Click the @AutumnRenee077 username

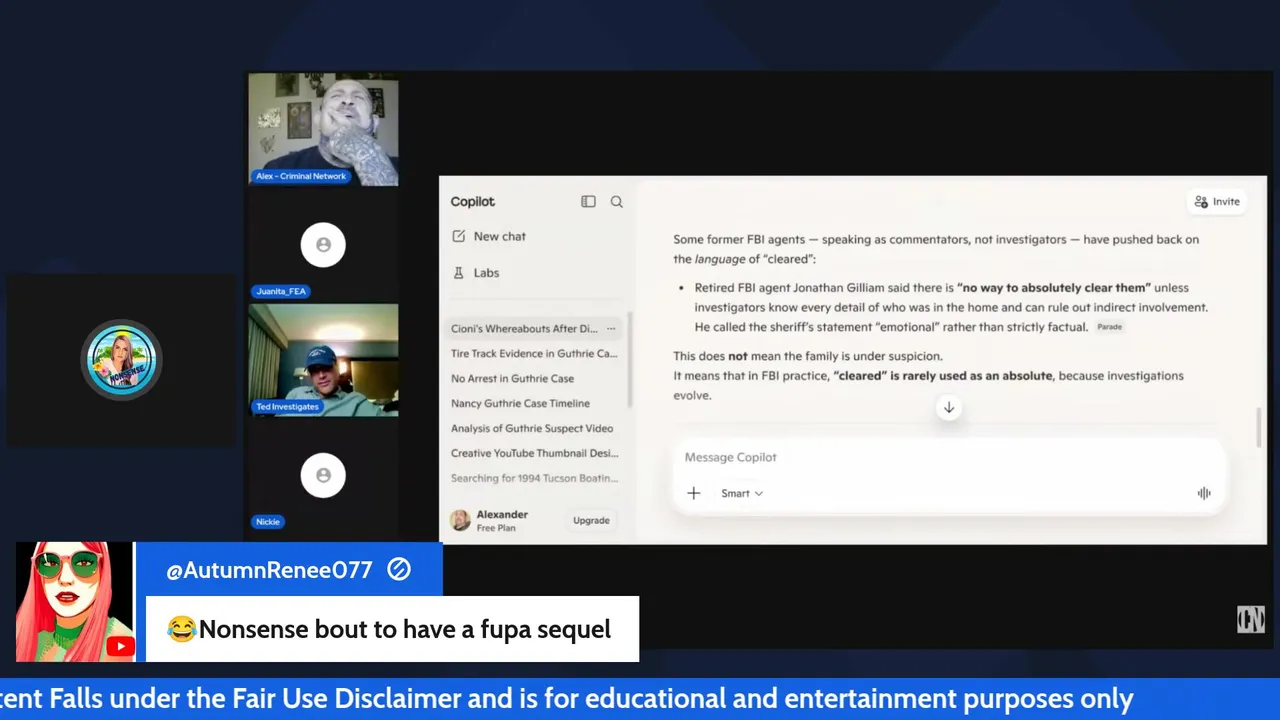pyautogui.click(x=269, y=570)
